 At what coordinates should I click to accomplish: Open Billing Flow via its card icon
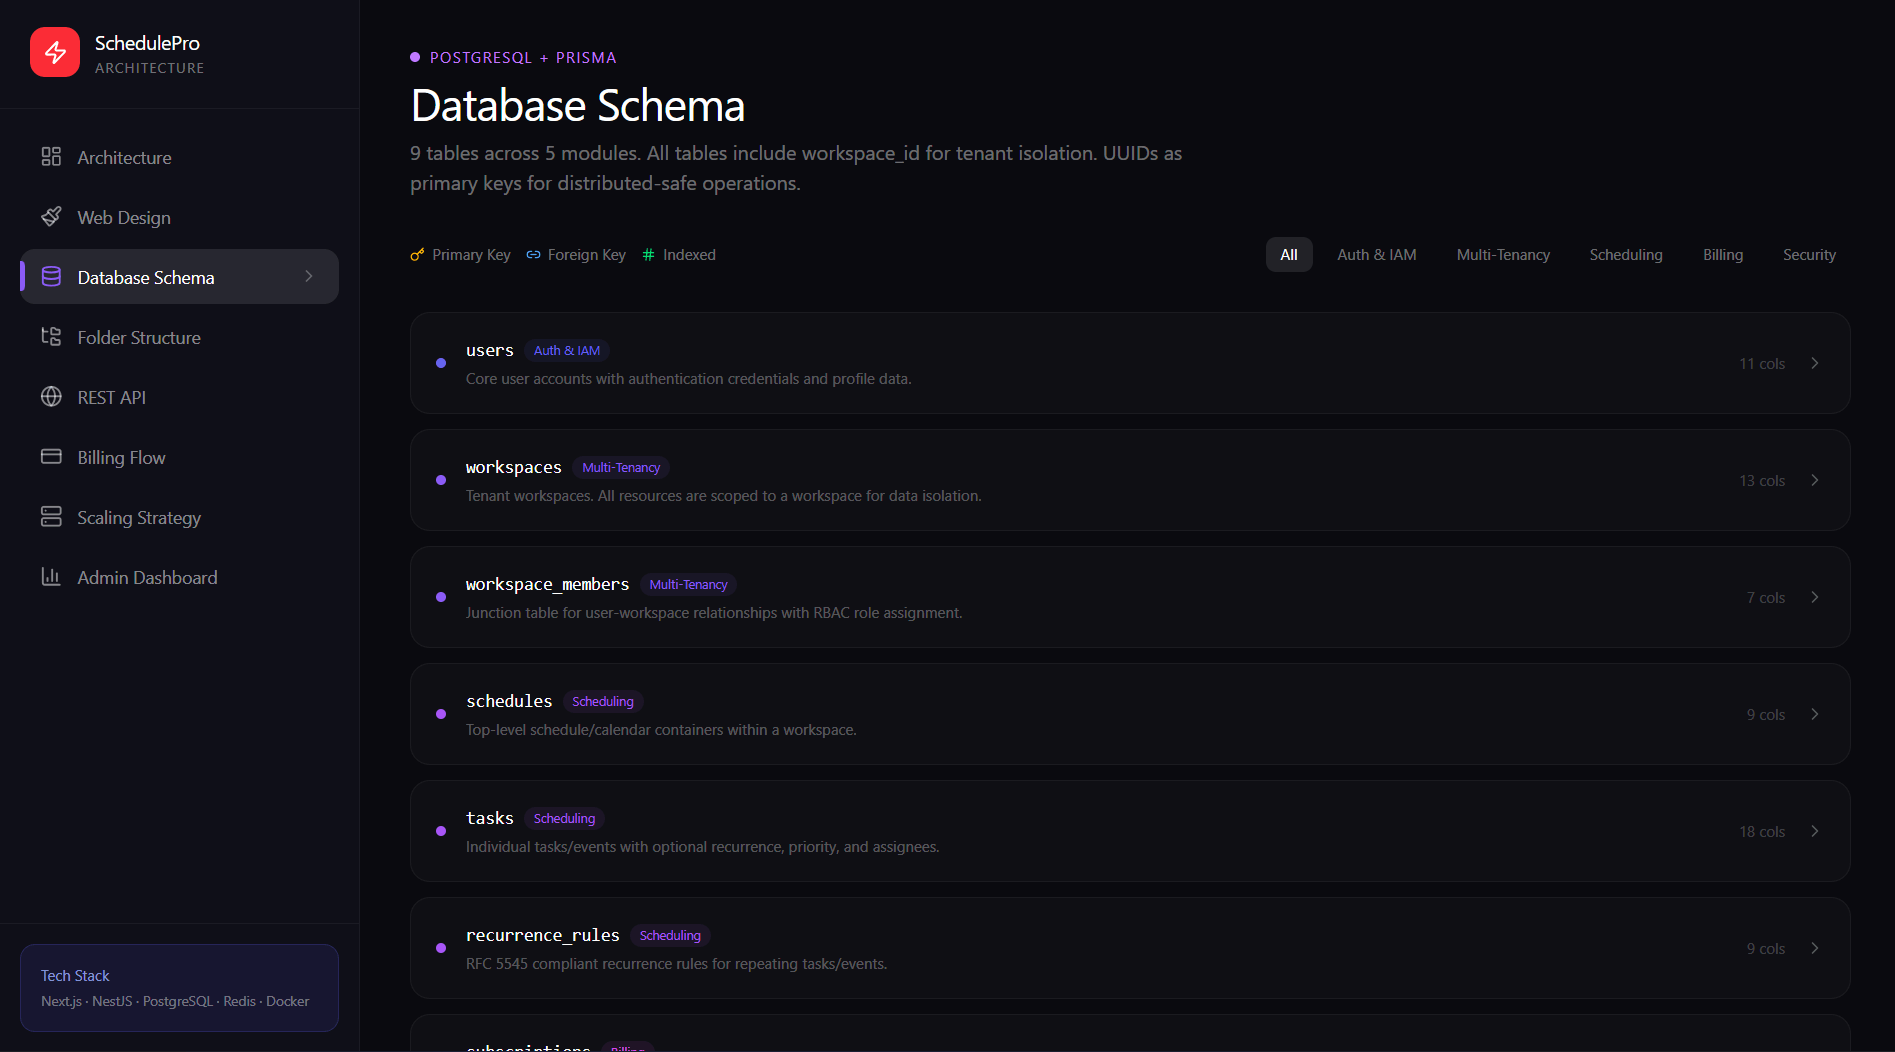[51, 457]
